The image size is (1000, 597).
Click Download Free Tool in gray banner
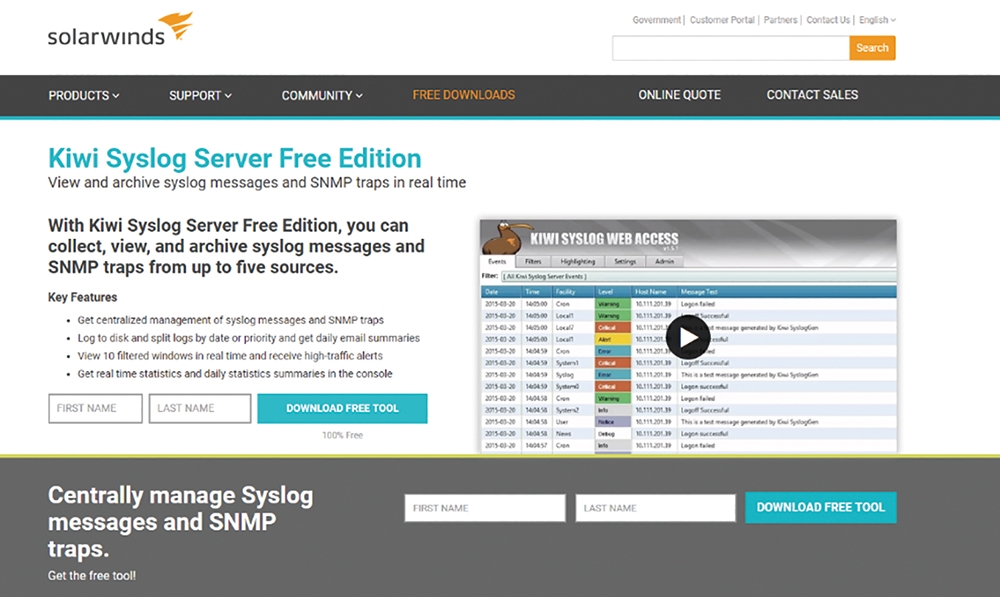coord(821,507)
